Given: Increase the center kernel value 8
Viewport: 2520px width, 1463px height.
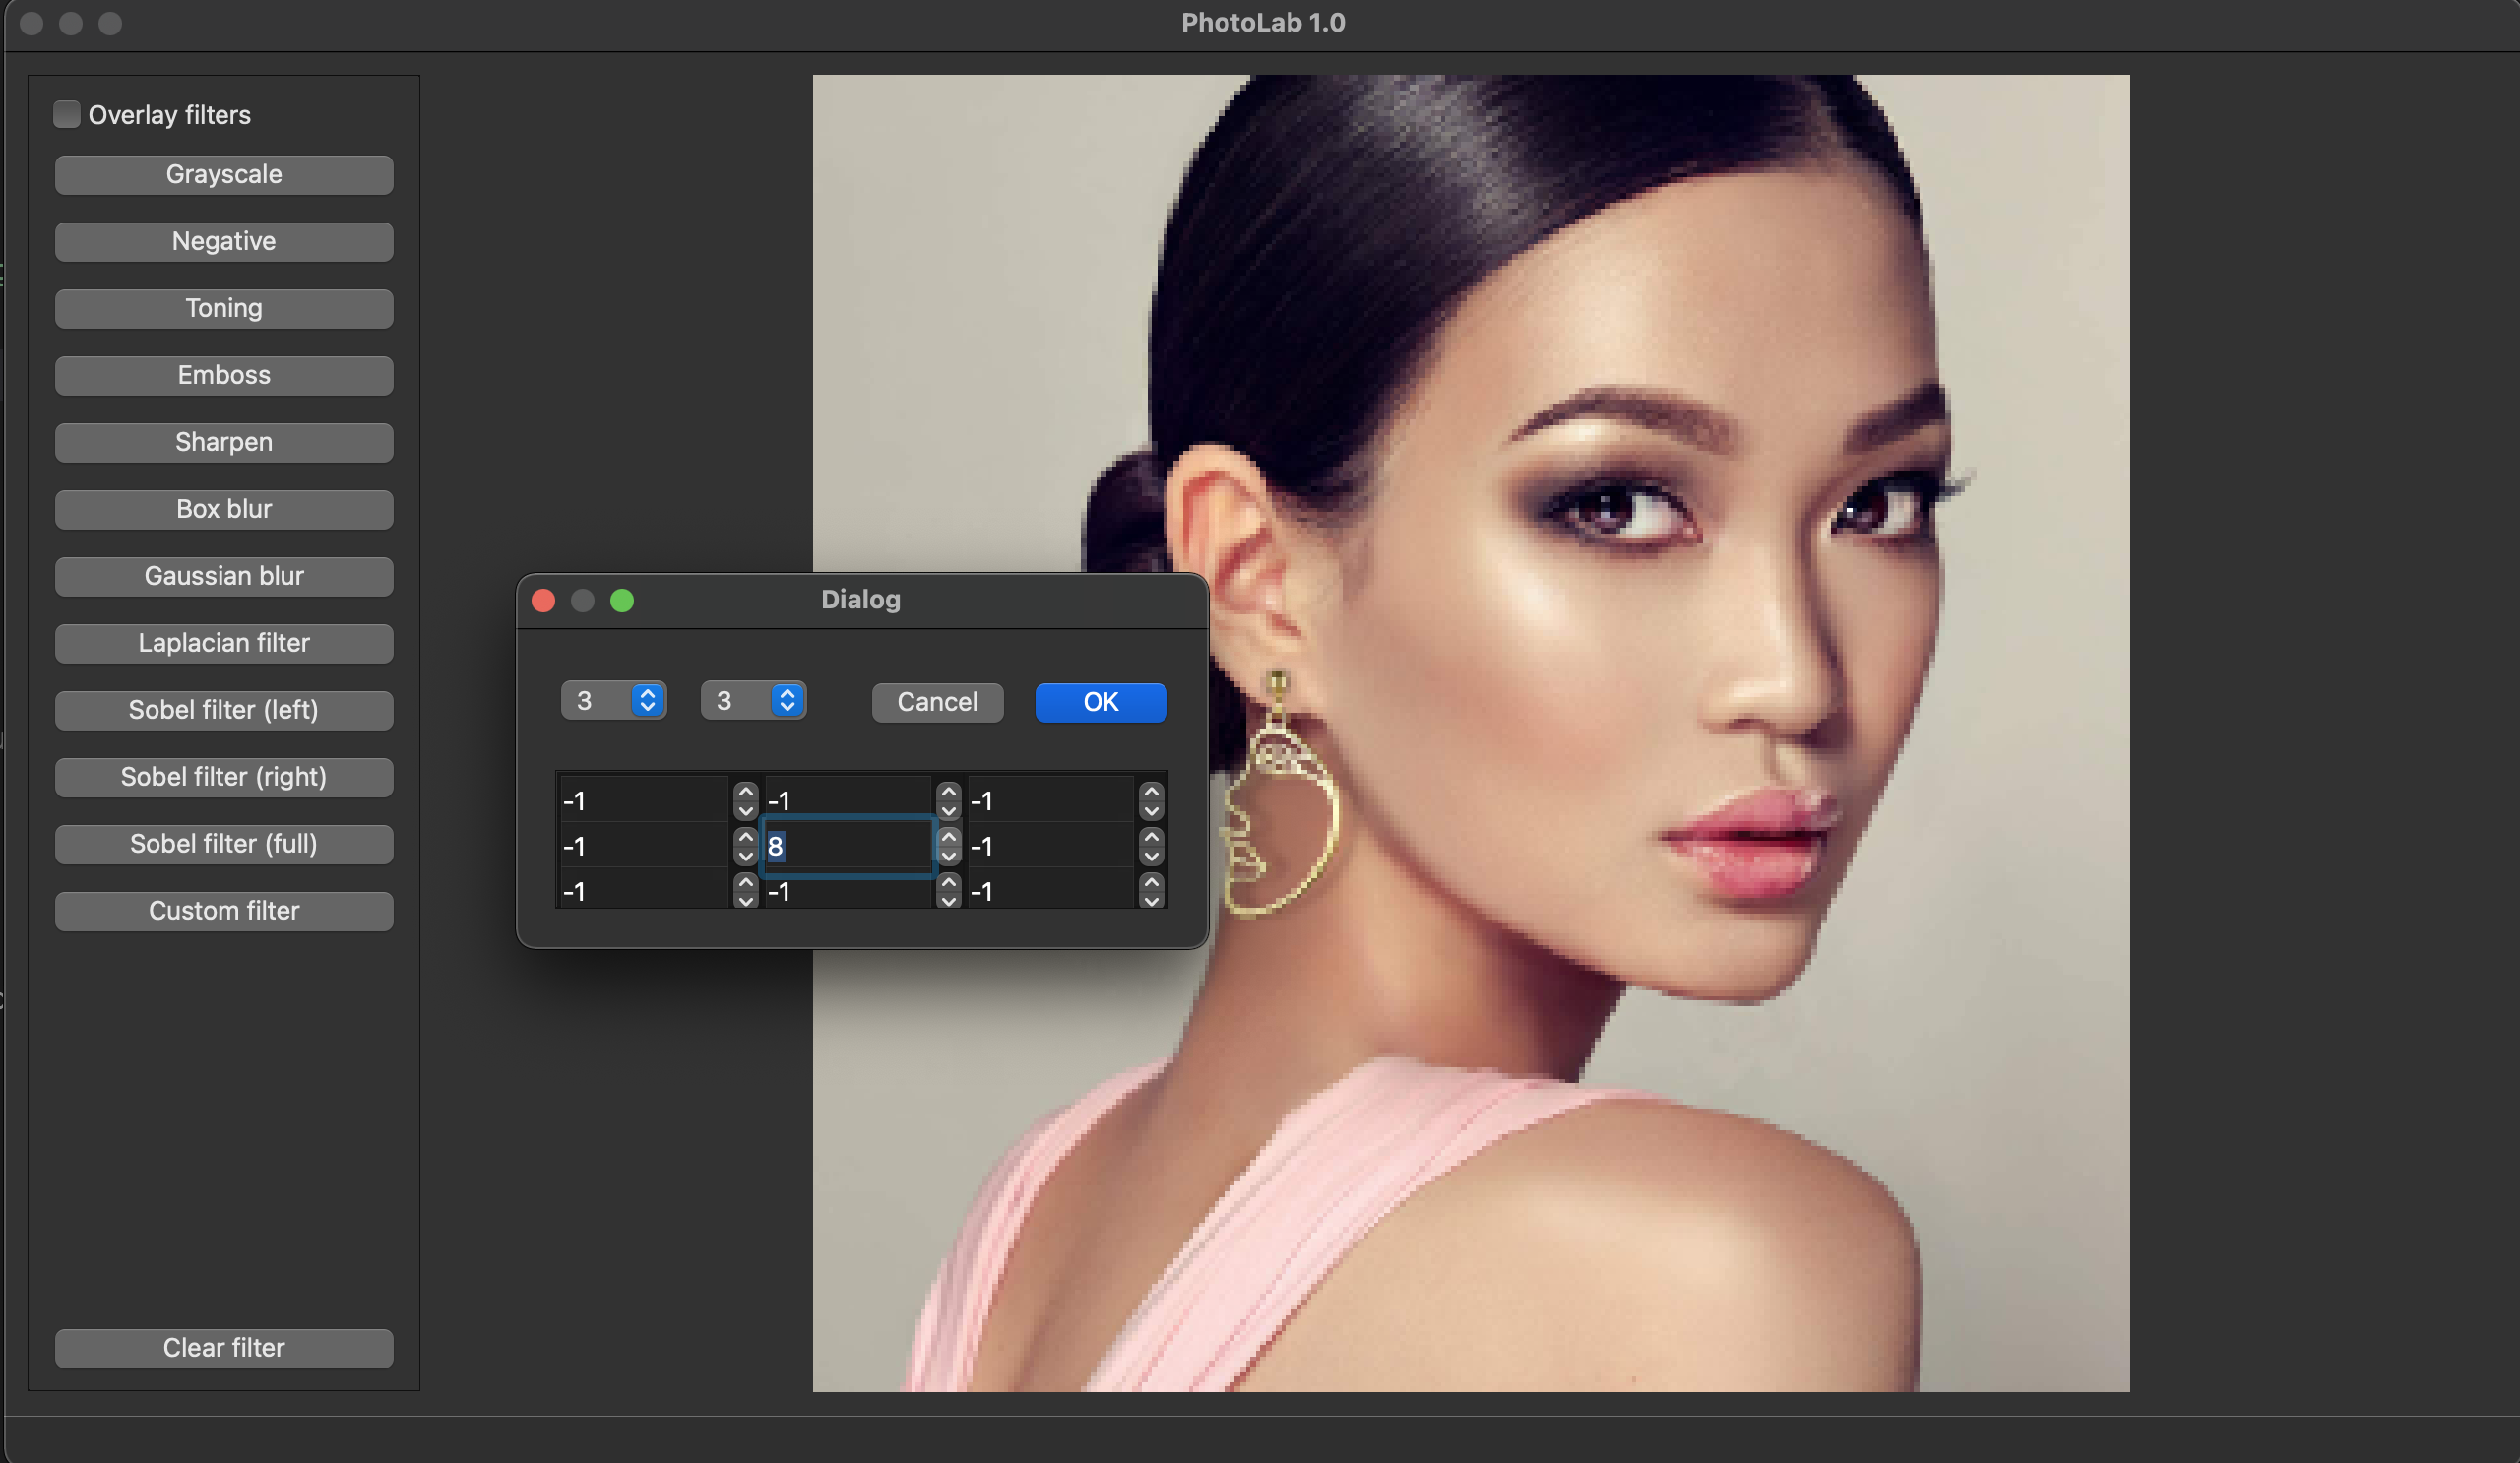Looking at the screenshot, I should click(948, 837).
